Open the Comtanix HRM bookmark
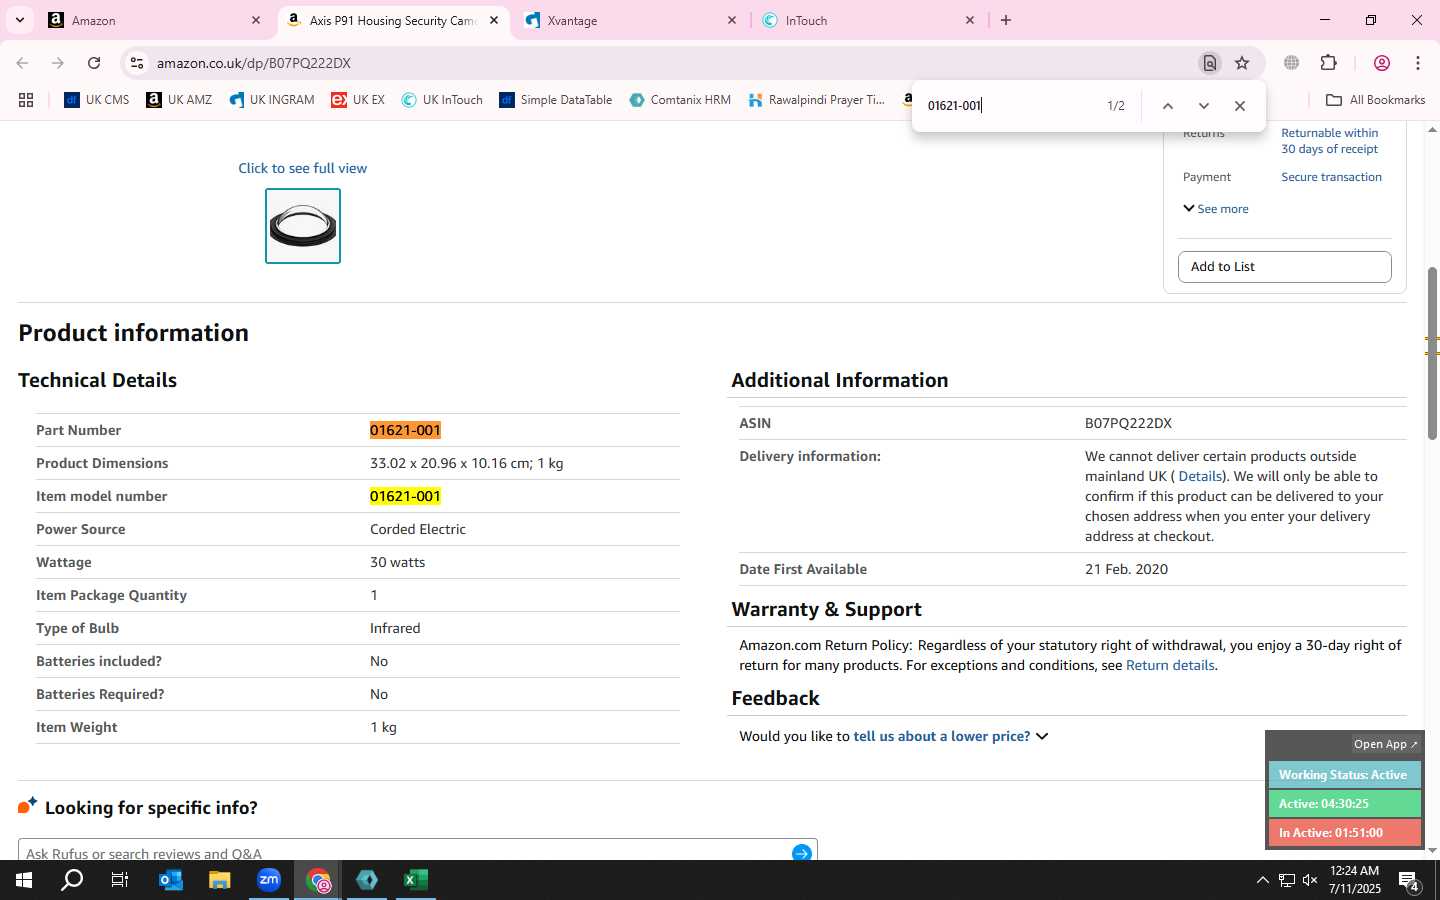Image resolution: width=1440 pixels, height=900 pixels. point(680,100)
